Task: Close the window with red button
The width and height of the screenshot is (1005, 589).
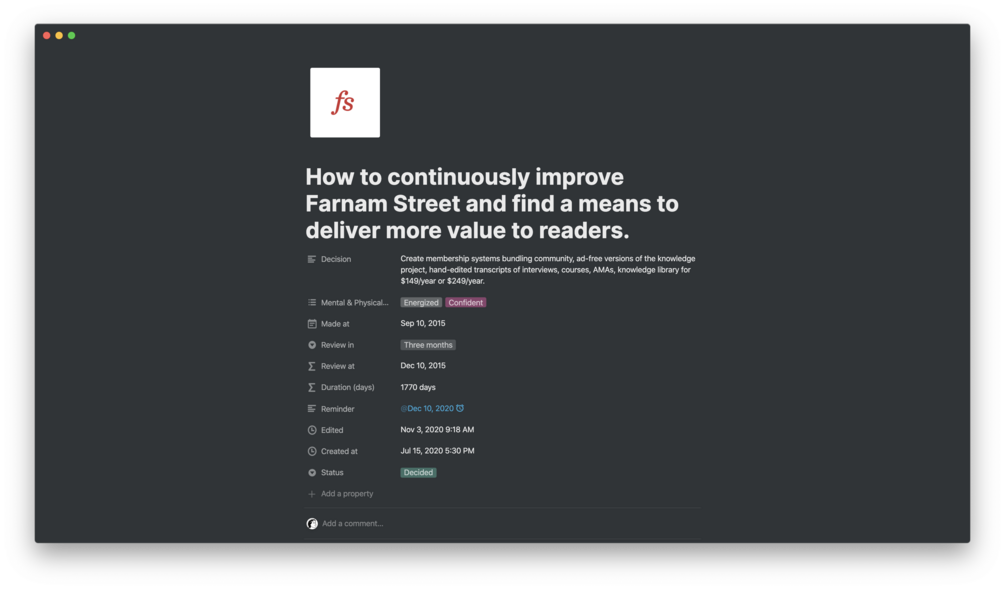Action: [x=47, y=36]
